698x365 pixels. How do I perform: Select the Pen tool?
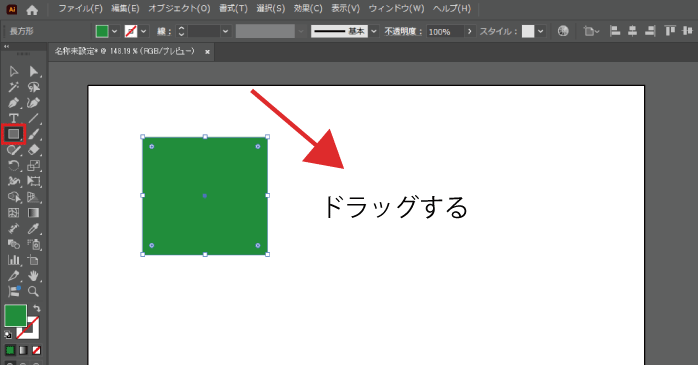pyautogui.click(x=13, y=103)
